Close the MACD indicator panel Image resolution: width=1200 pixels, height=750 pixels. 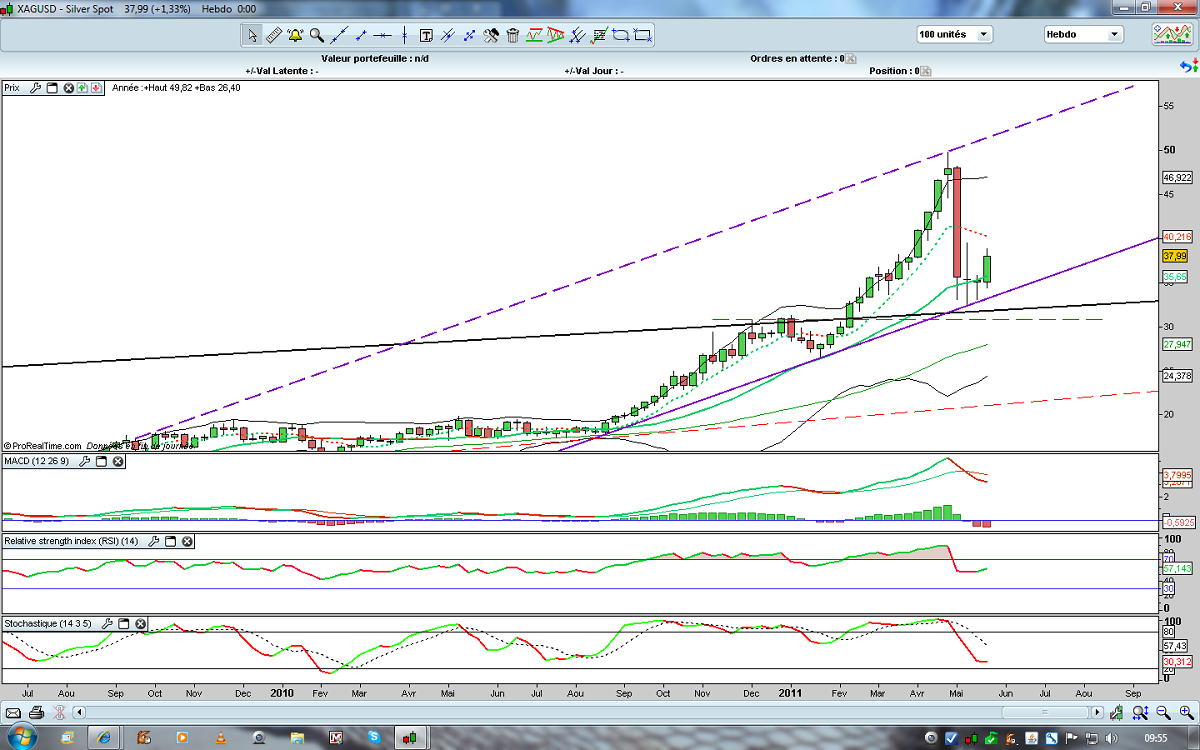tap(117, 461)
